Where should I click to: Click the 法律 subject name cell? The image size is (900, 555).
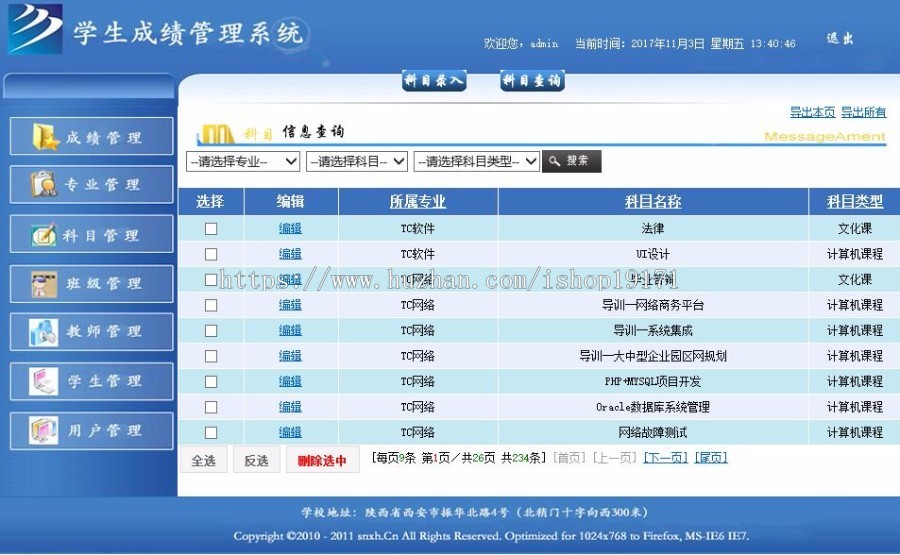(x=653, y=228)
